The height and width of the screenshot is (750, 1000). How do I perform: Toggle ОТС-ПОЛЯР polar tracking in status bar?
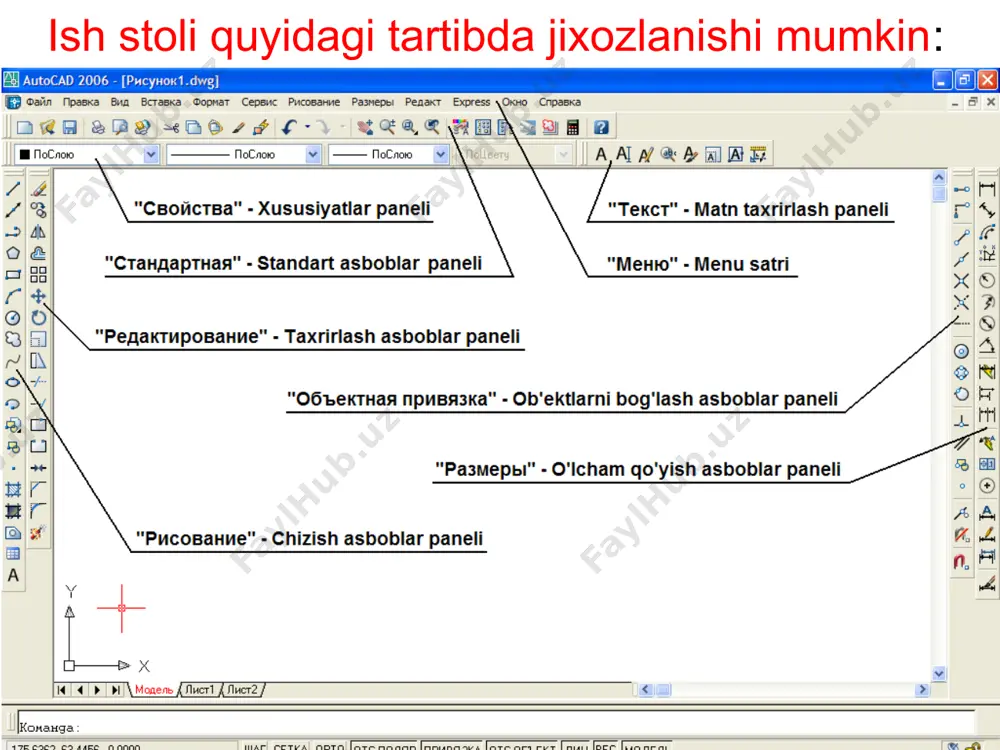coord(385,746)
